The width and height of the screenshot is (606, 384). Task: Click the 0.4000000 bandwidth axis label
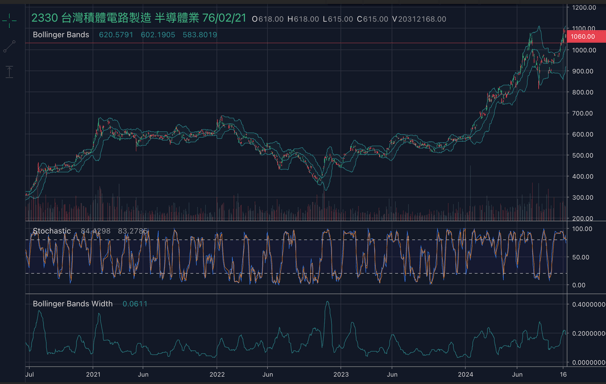pos(589,304)
